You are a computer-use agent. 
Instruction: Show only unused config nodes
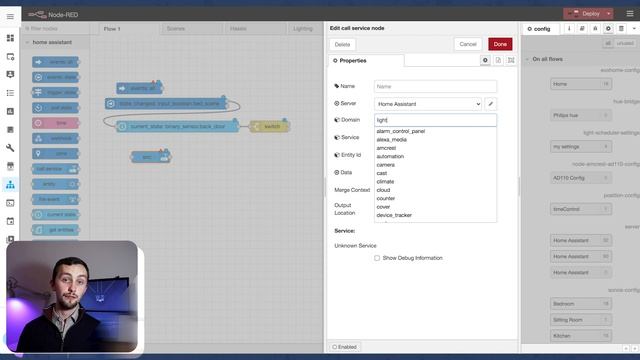tap(625, 43)
